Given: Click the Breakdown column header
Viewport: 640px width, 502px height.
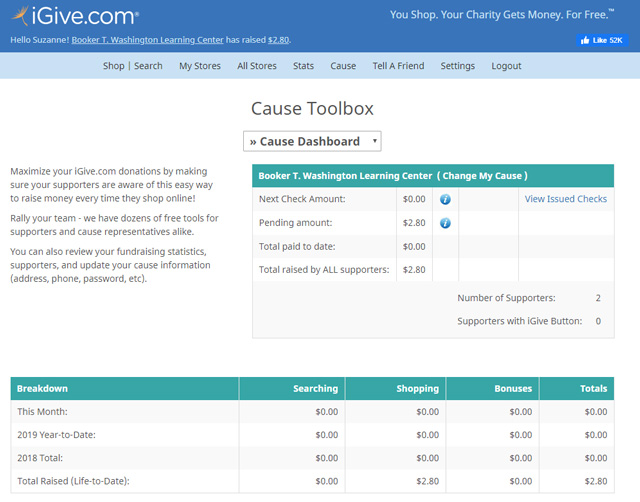Looking at the screenshot, I should click(42, 389).
